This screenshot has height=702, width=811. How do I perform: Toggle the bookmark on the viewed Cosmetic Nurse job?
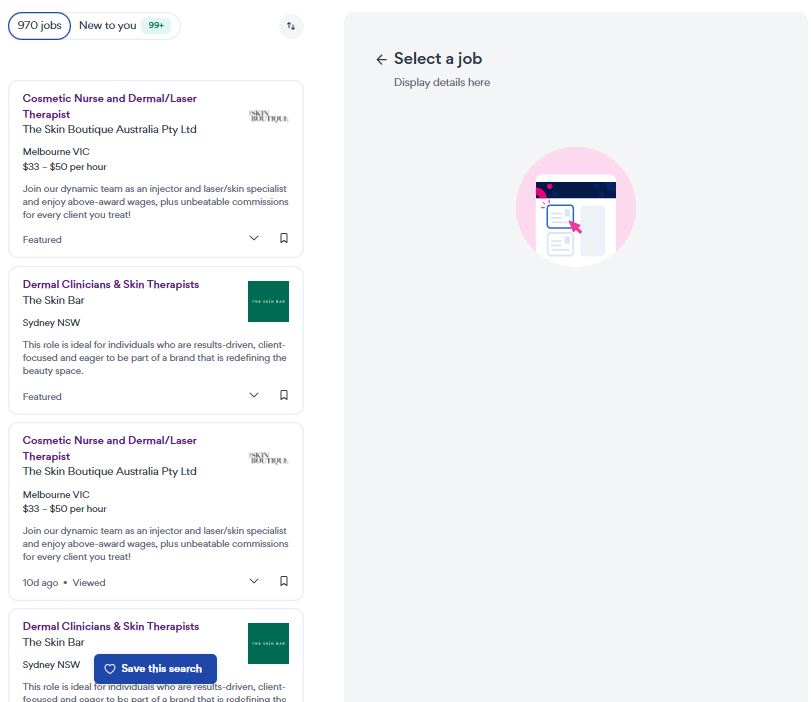pyautogui.click(x=283, y=580)
